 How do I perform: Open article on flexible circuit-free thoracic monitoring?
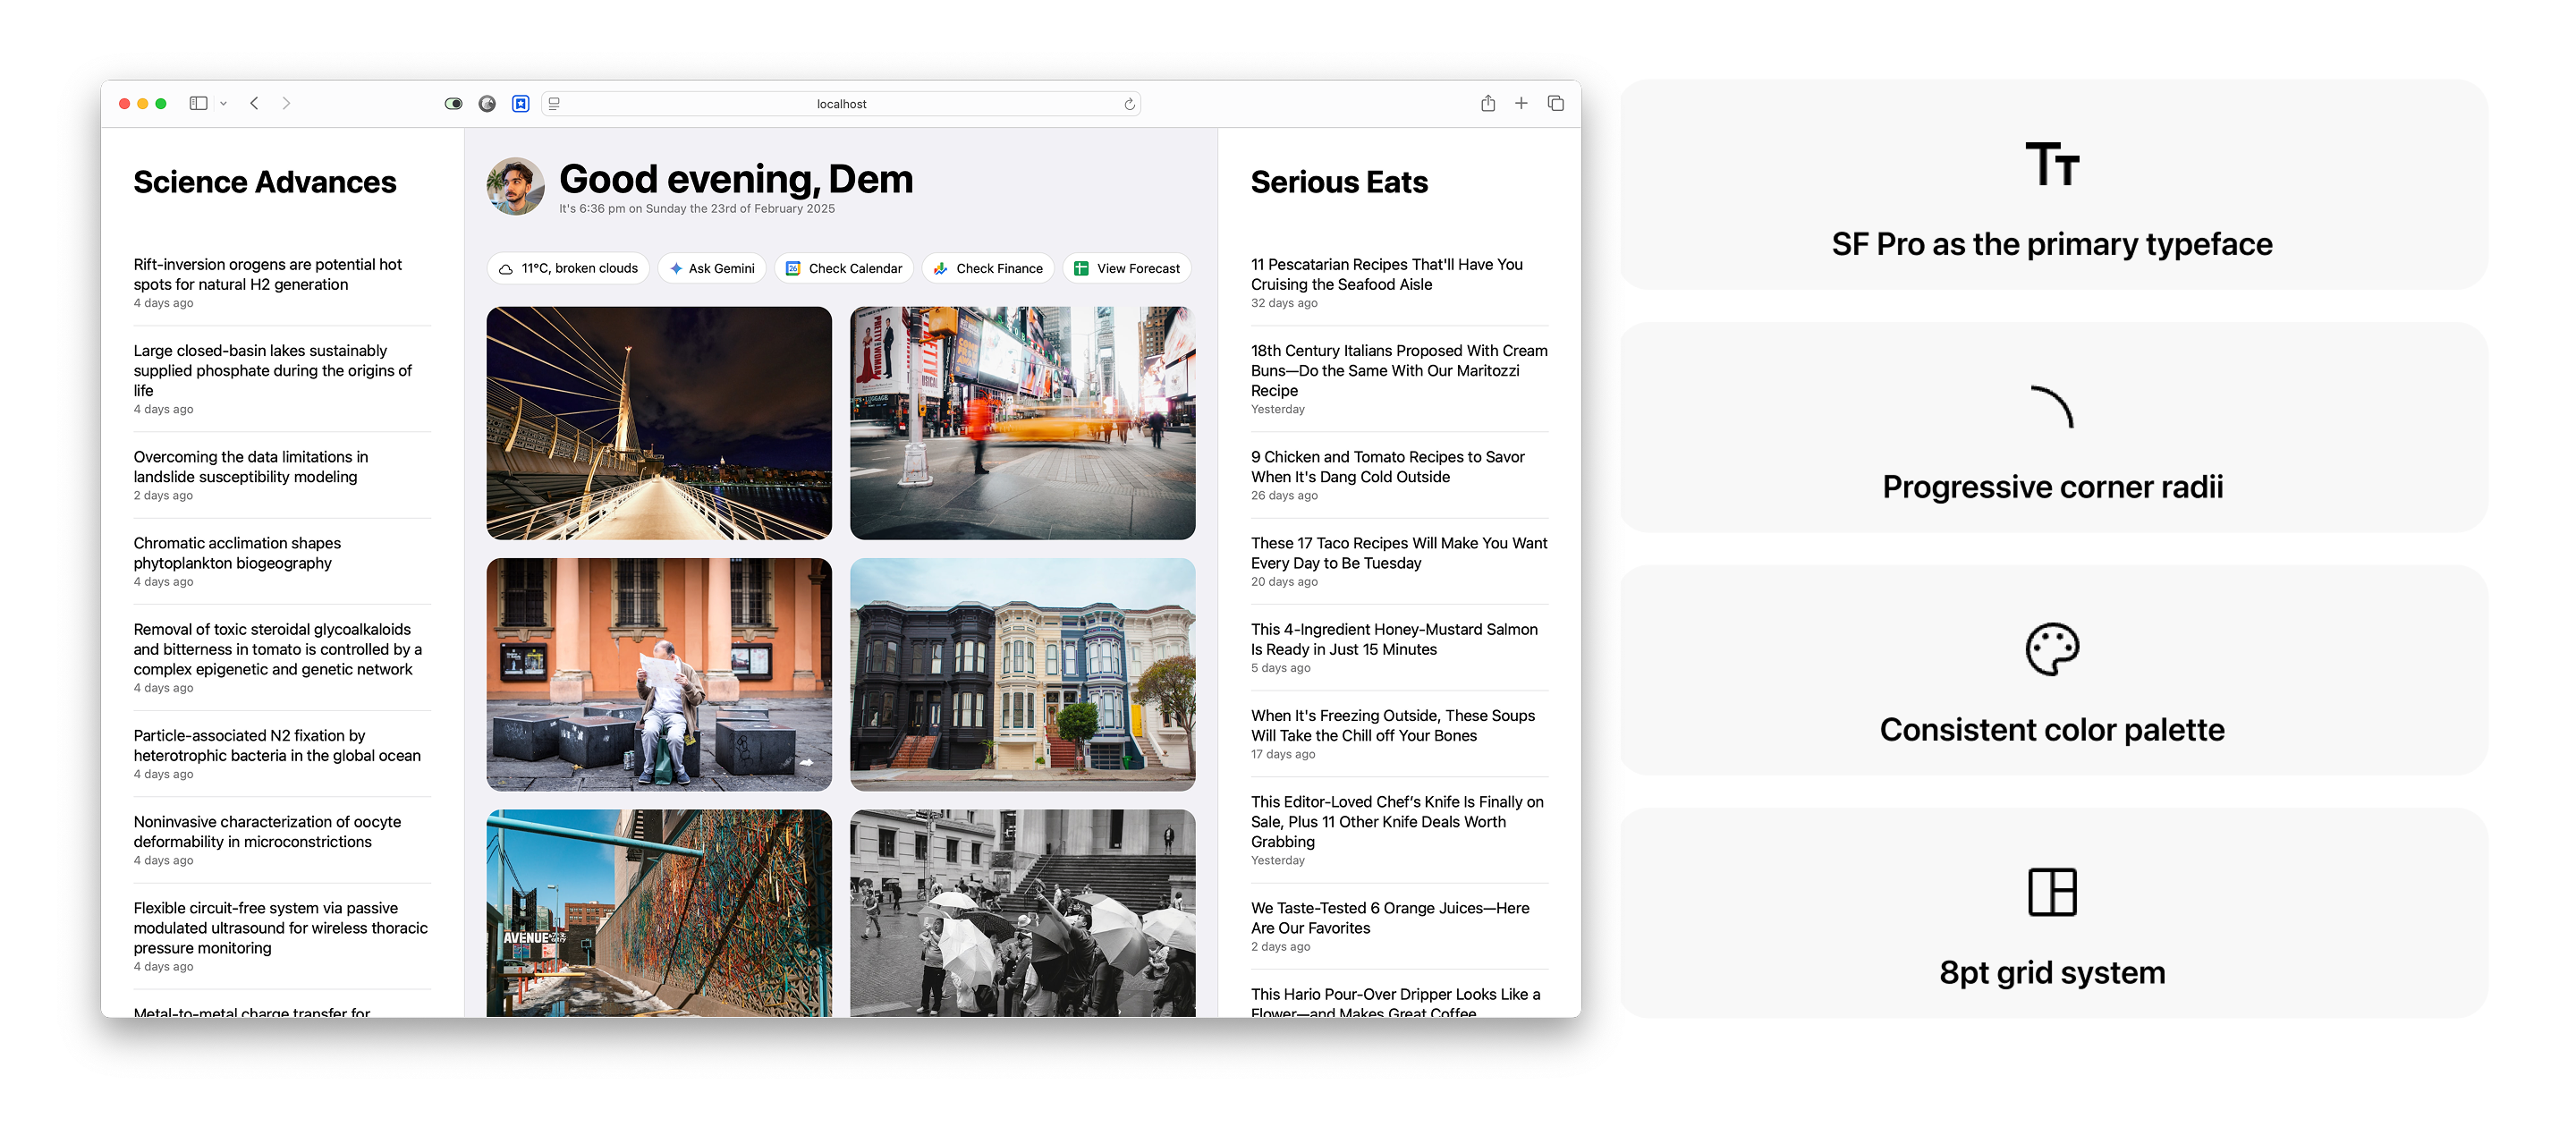point(283,936)
